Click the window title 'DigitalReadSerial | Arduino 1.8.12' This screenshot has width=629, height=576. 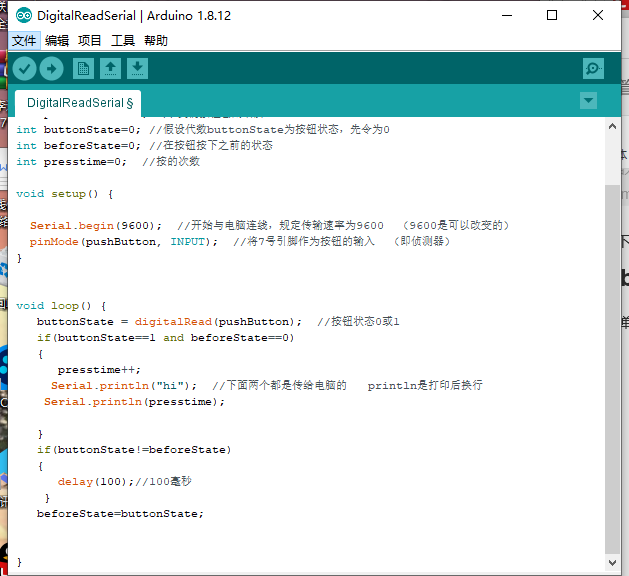click(134, 16)
